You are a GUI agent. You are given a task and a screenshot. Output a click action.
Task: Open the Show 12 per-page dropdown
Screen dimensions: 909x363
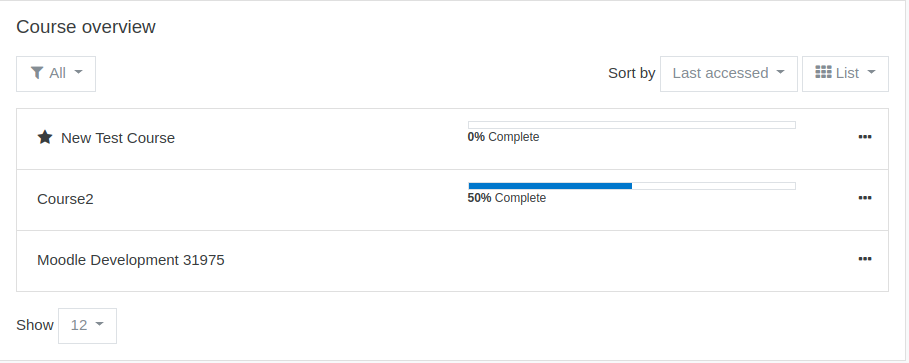coord(87,326)
